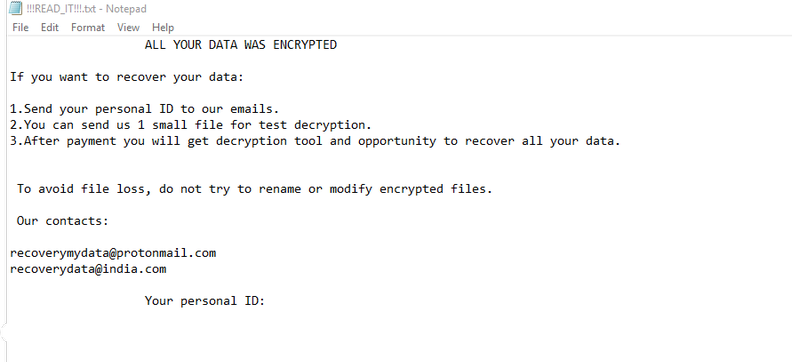Open the Format menu
The width and height of the screenshot is (792, 362).
(88, 27)
